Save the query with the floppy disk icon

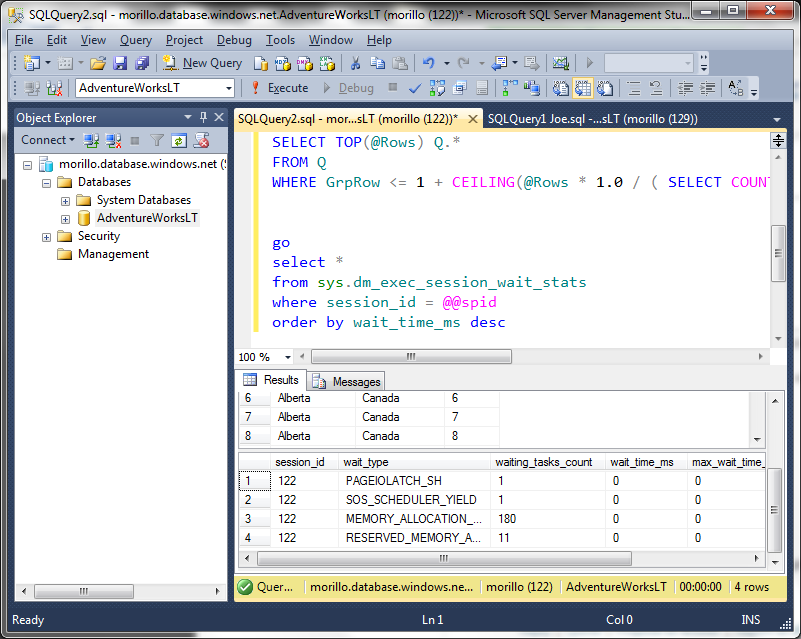(120, 63)
